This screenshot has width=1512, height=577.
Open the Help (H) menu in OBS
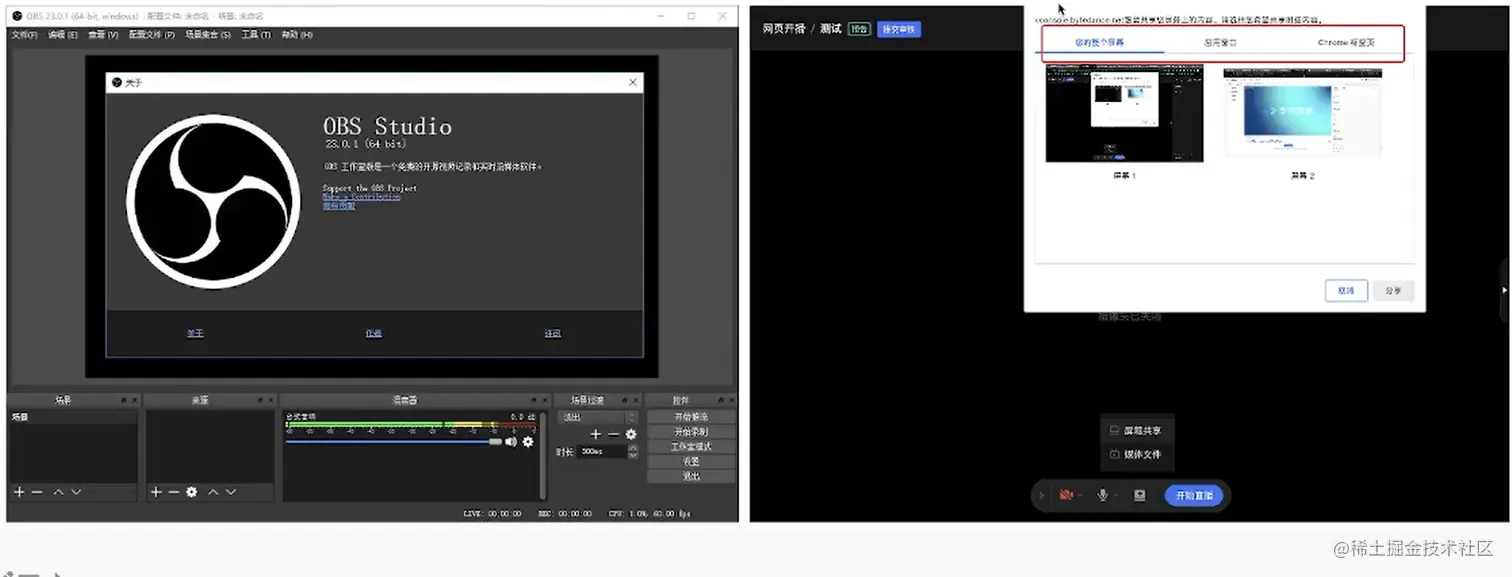click(296, 35)
